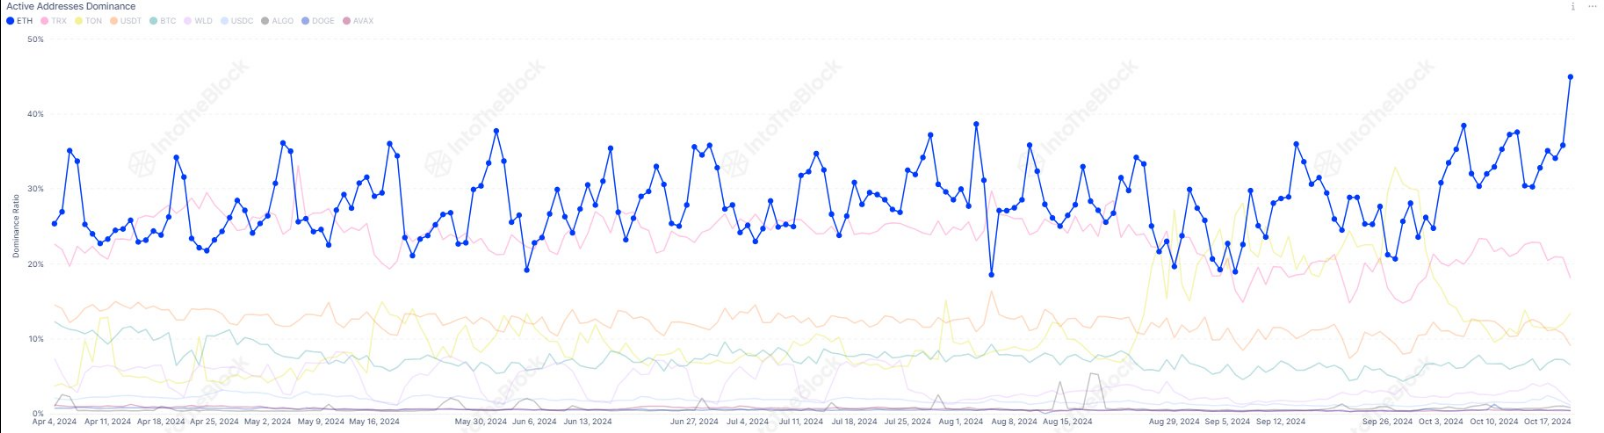Click the Active Addresses Dominance title
The image size is (1604, 433).
tap(71, 7)
